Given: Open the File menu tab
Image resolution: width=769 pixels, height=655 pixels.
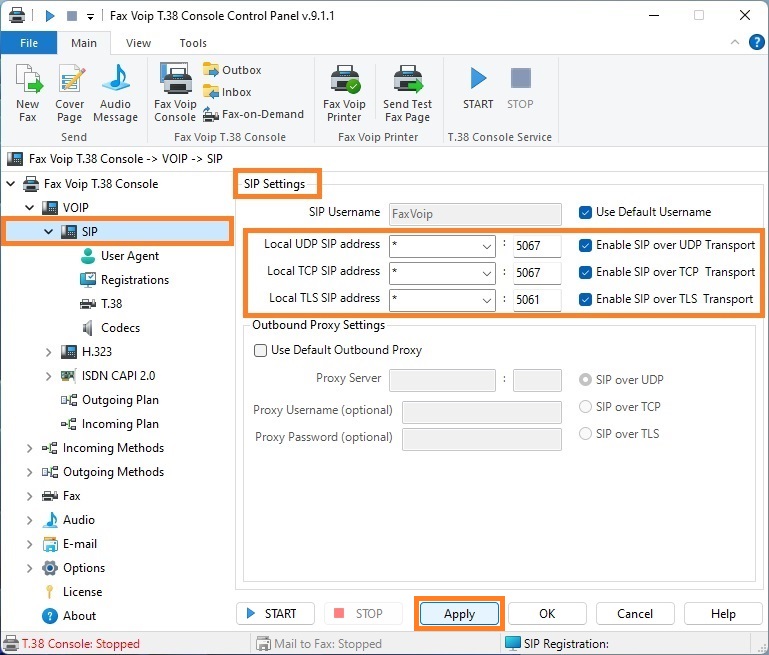Looking at the screenshot, I should pos(29,43).
